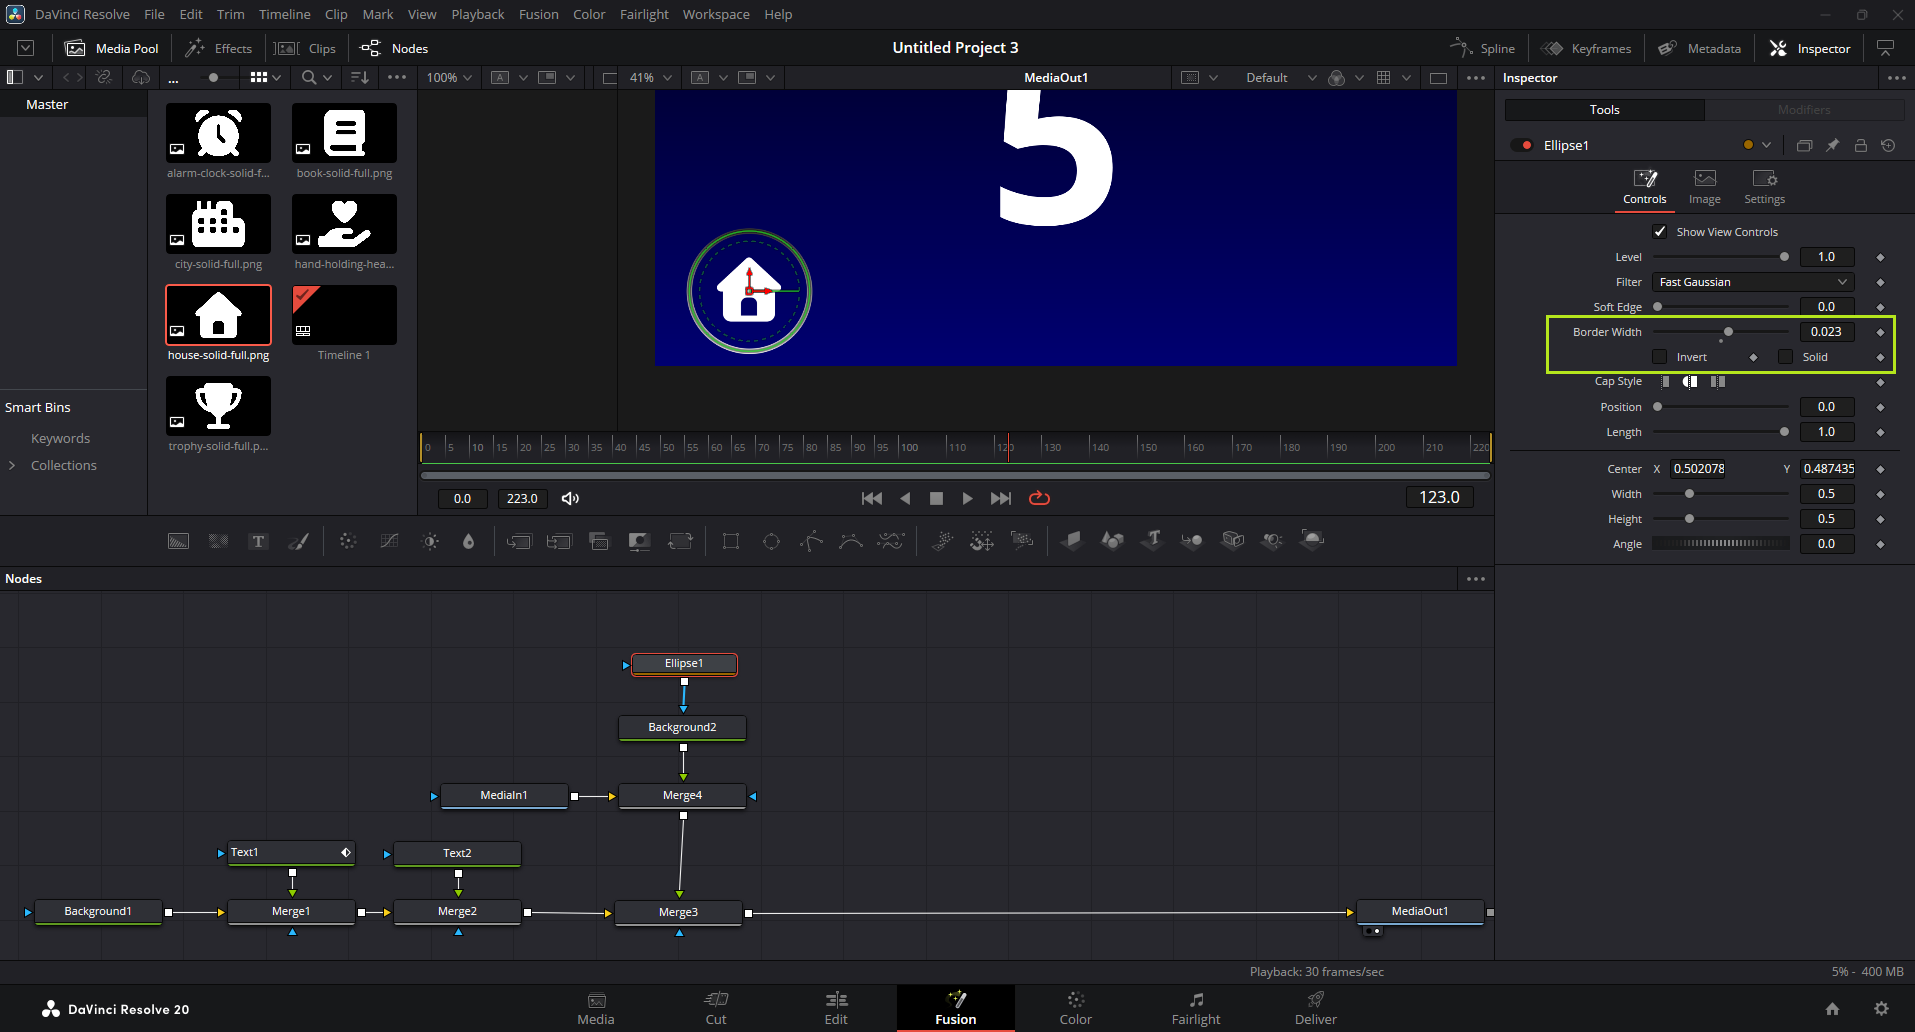Viewport: 1915px width, 1032px height.
Task: Open the viewer zoom 41% dropdown
Action: click(651, 78)
